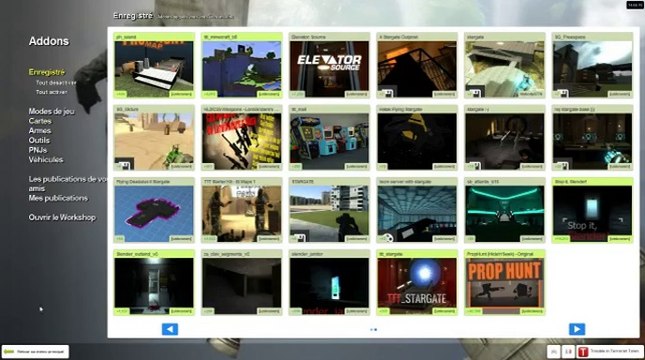Click Tout désactiver under Enregistré
The width and height of the screenshot is (645, 360).
(56, 83)
